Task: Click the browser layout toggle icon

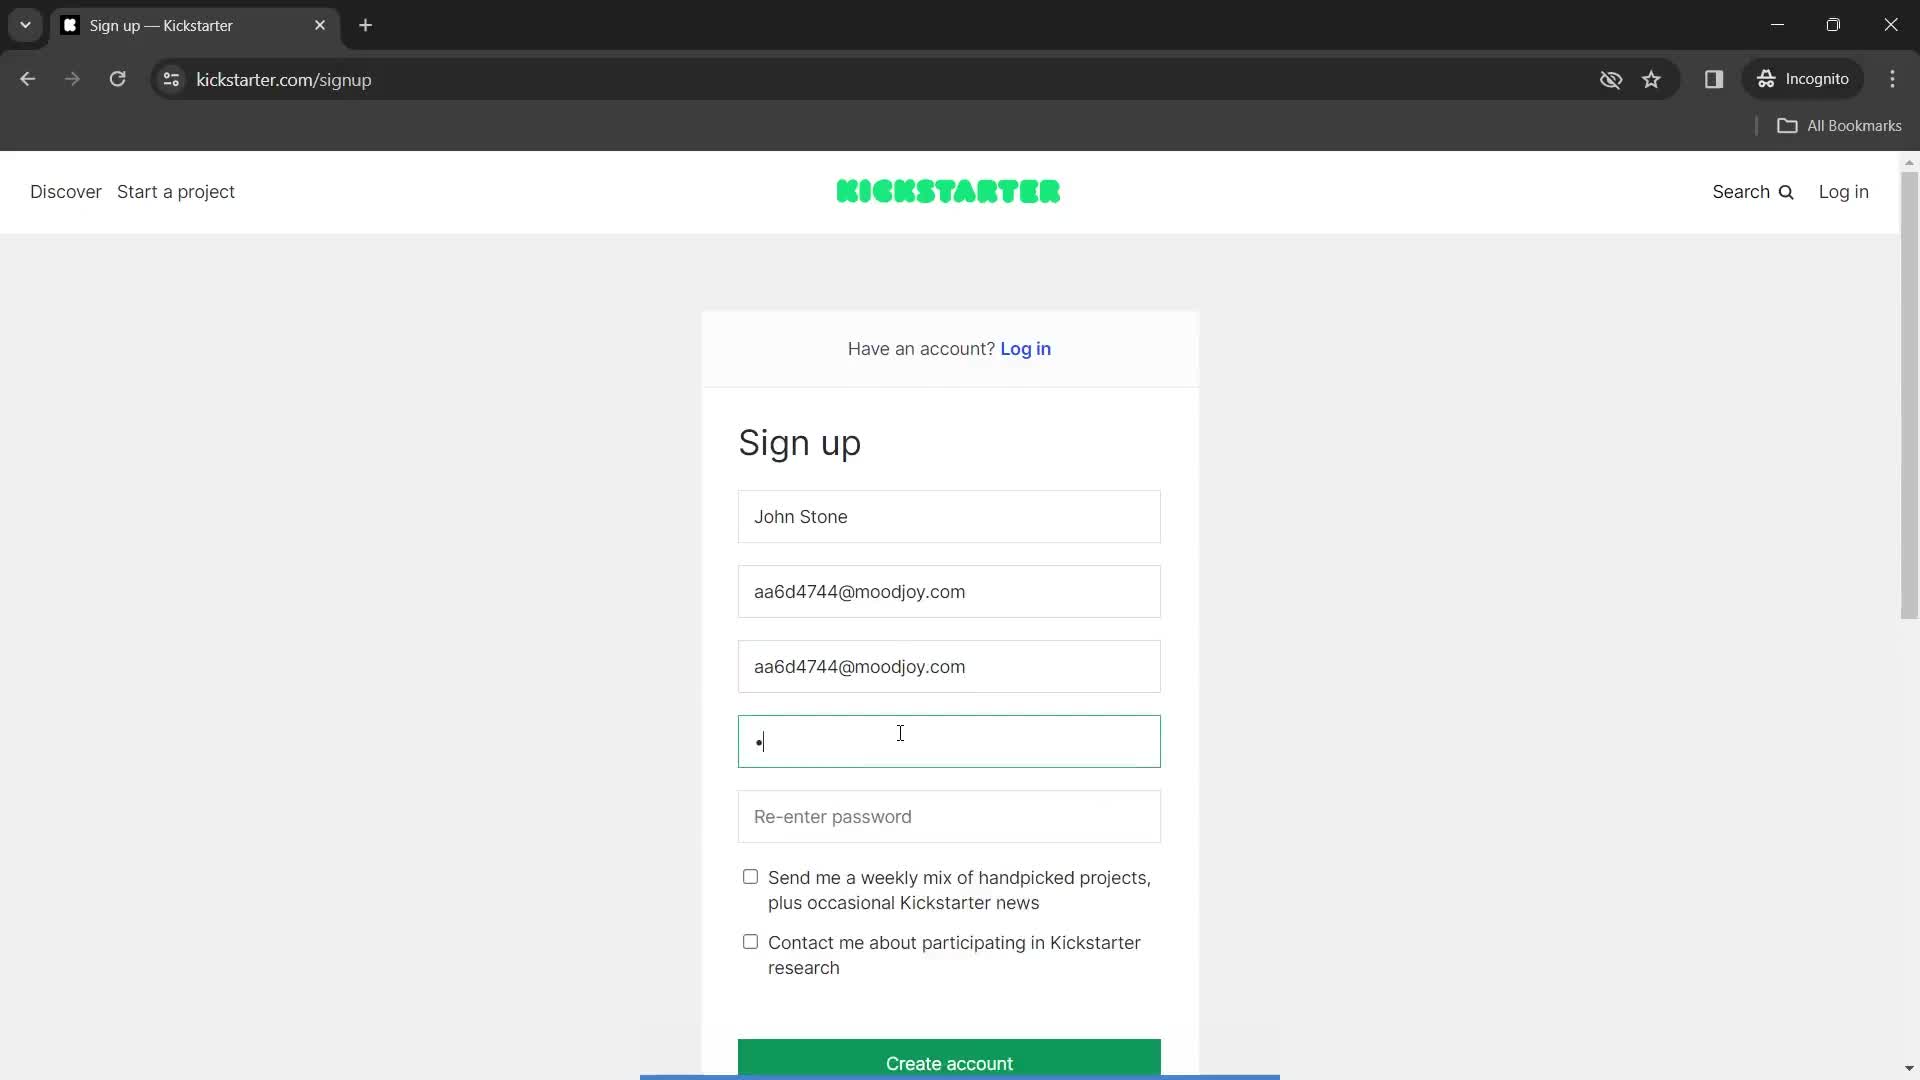Action: coord(1714,79)
